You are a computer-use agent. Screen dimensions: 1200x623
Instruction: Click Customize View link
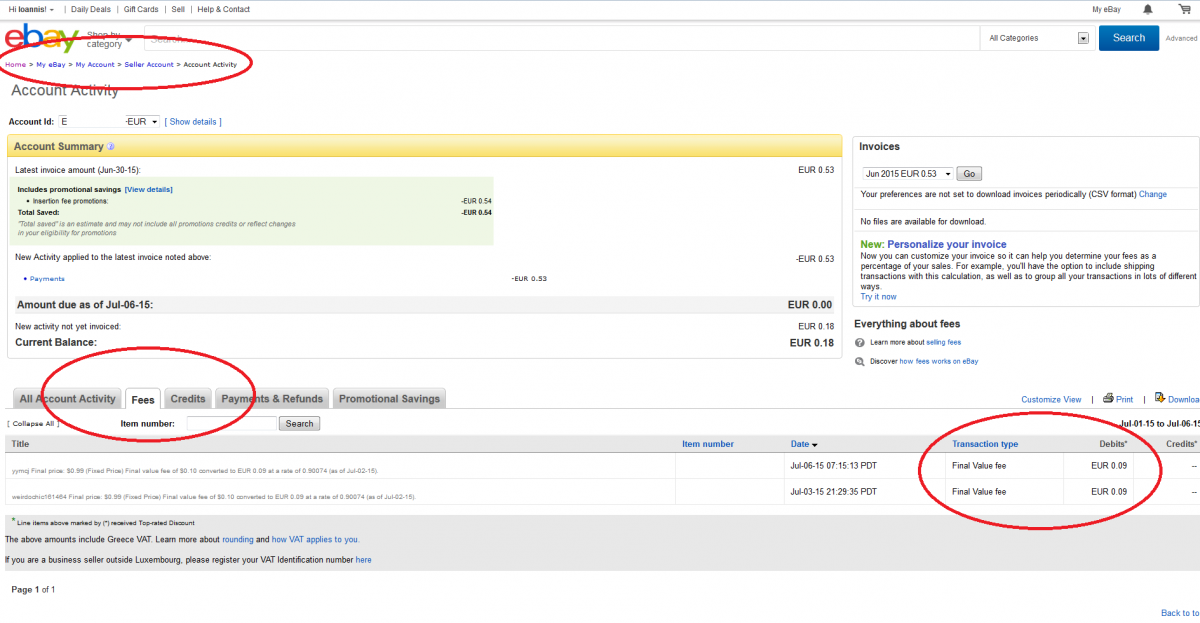coord(1051,399)
